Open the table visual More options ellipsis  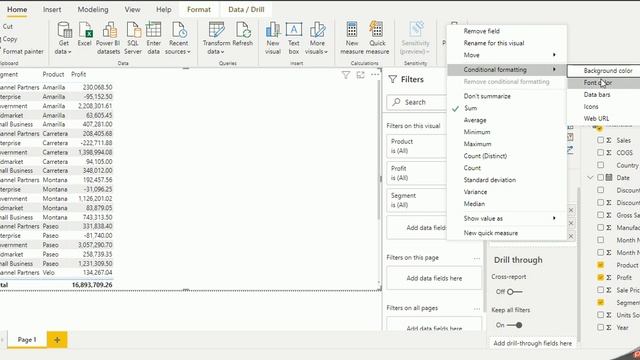click(x=375, y=75)
